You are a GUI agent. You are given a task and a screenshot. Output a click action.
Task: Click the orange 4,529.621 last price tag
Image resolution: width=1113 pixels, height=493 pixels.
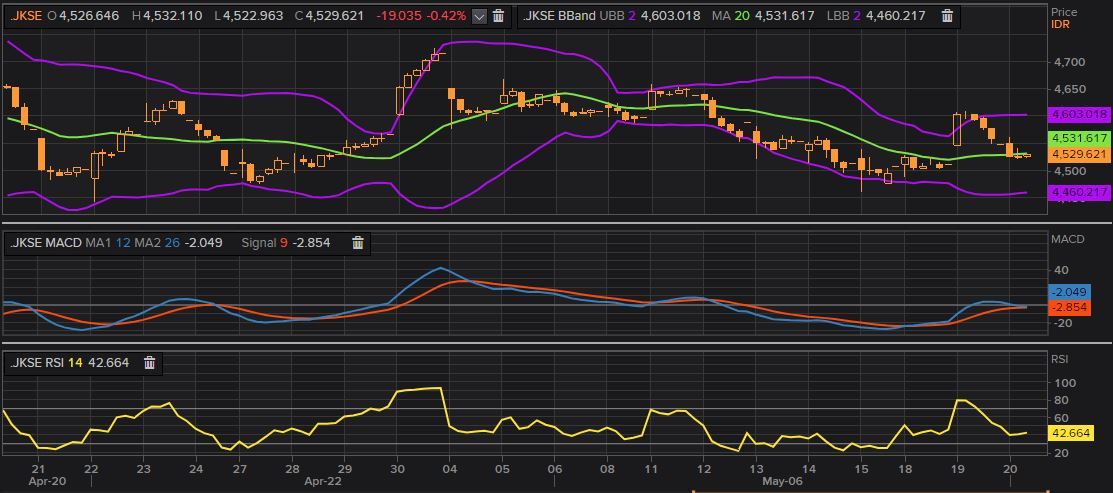(1080, 154)
